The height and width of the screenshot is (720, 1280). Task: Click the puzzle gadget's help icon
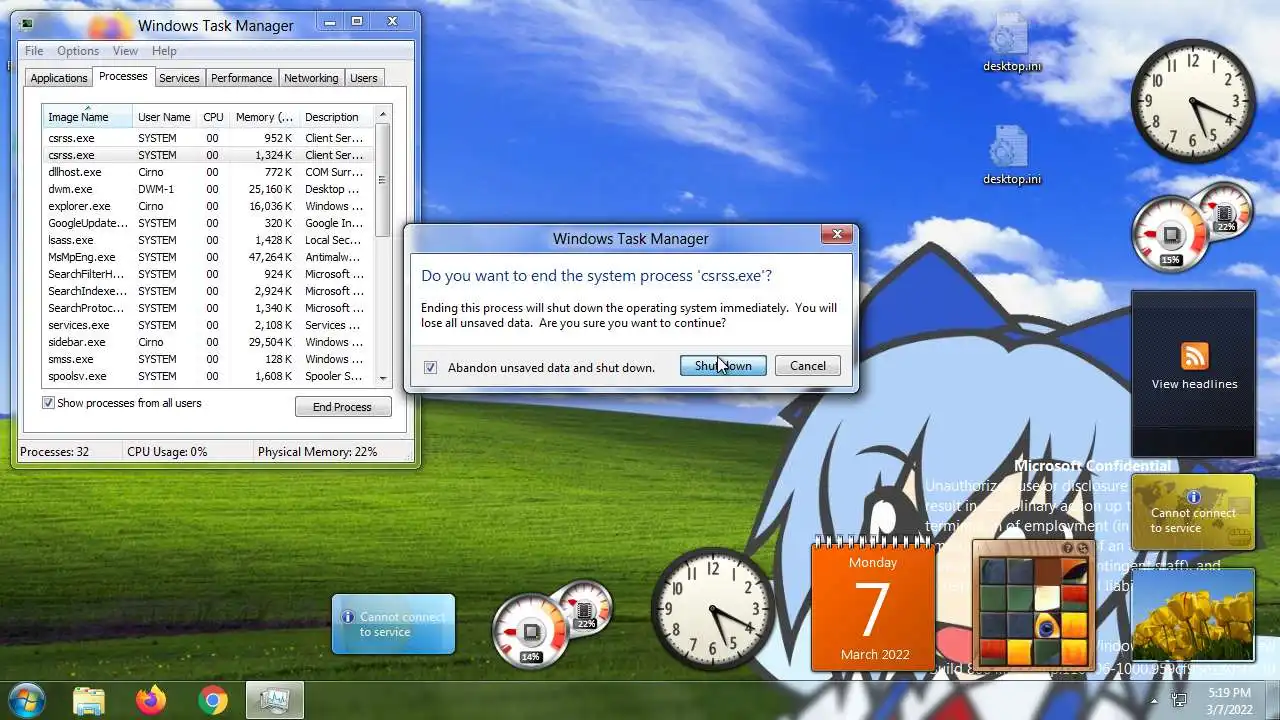1068,548
